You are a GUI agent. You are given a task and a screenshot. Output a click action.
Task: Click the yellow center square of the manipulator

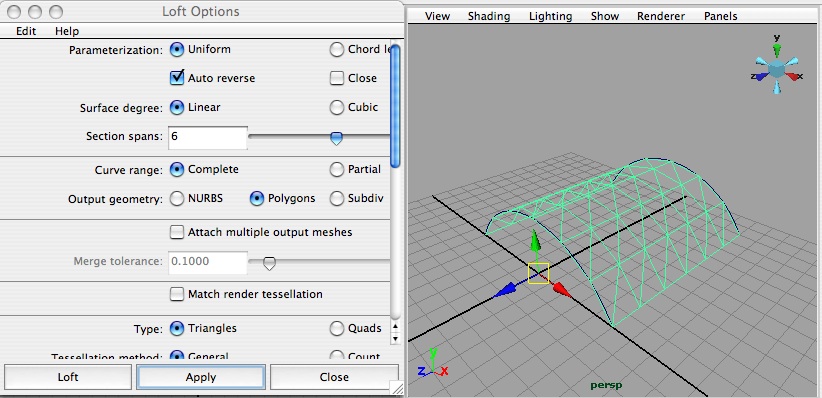pyautogui.click(x=538, y=273)
